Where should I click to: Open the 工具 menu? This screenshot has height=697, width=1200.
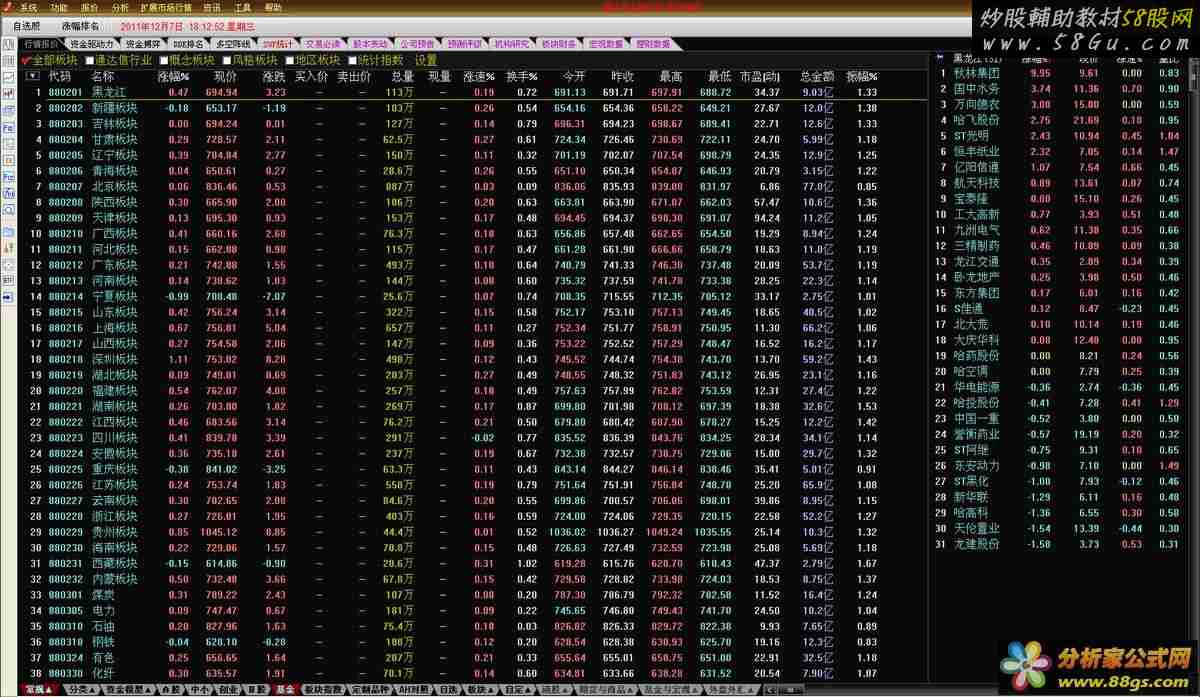(243, 7)
